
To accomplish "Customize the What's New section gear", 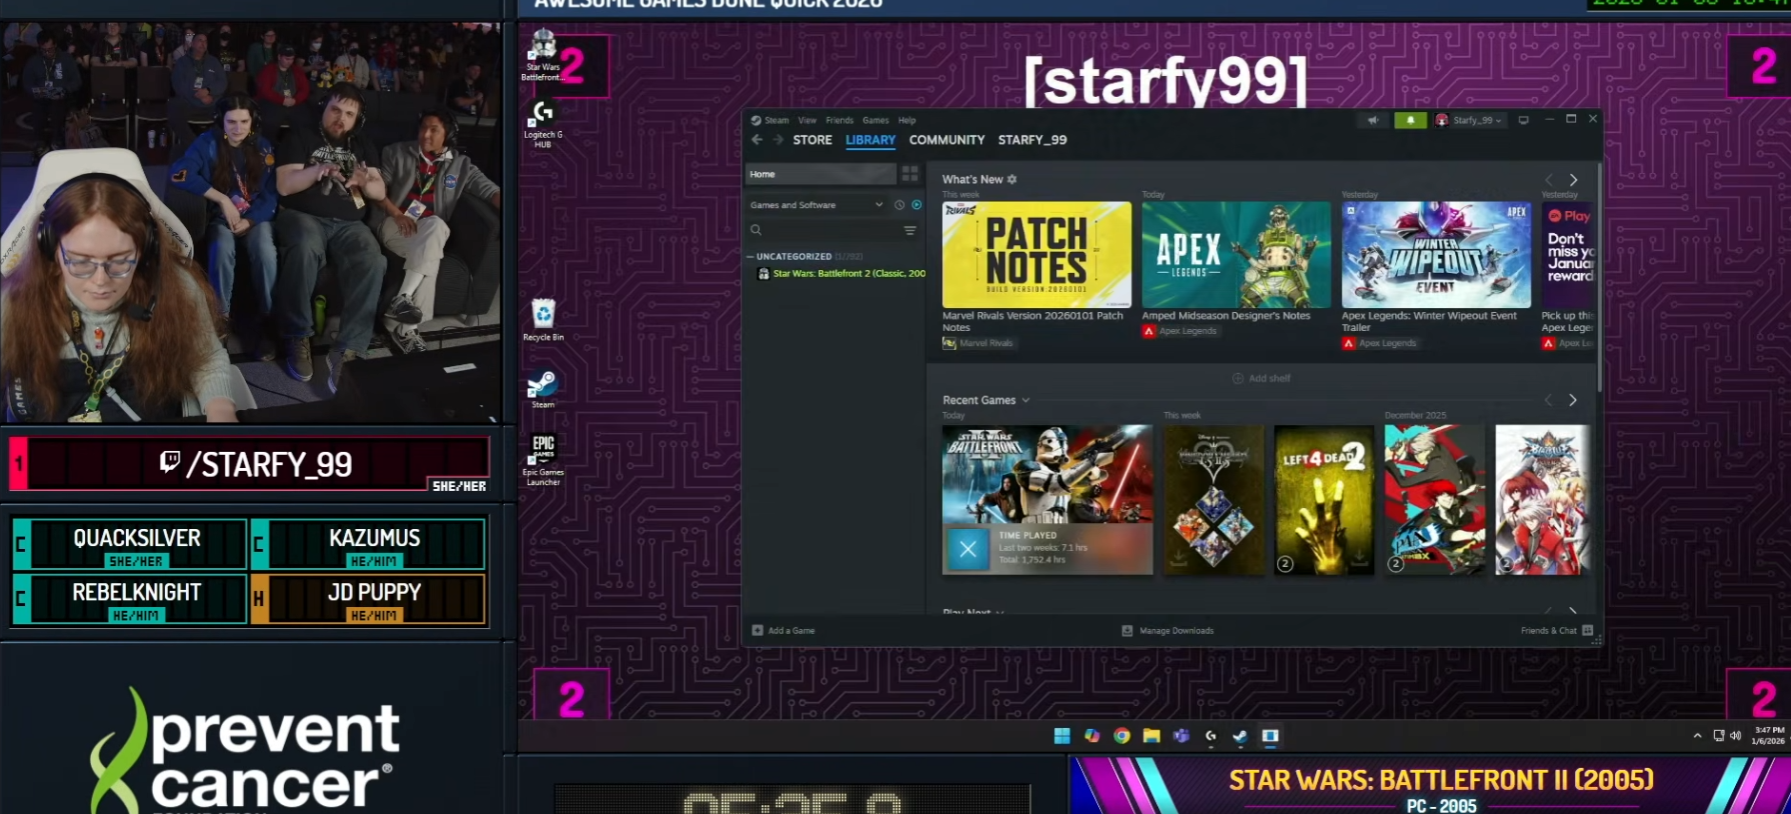I will [x=1012, y=180].
